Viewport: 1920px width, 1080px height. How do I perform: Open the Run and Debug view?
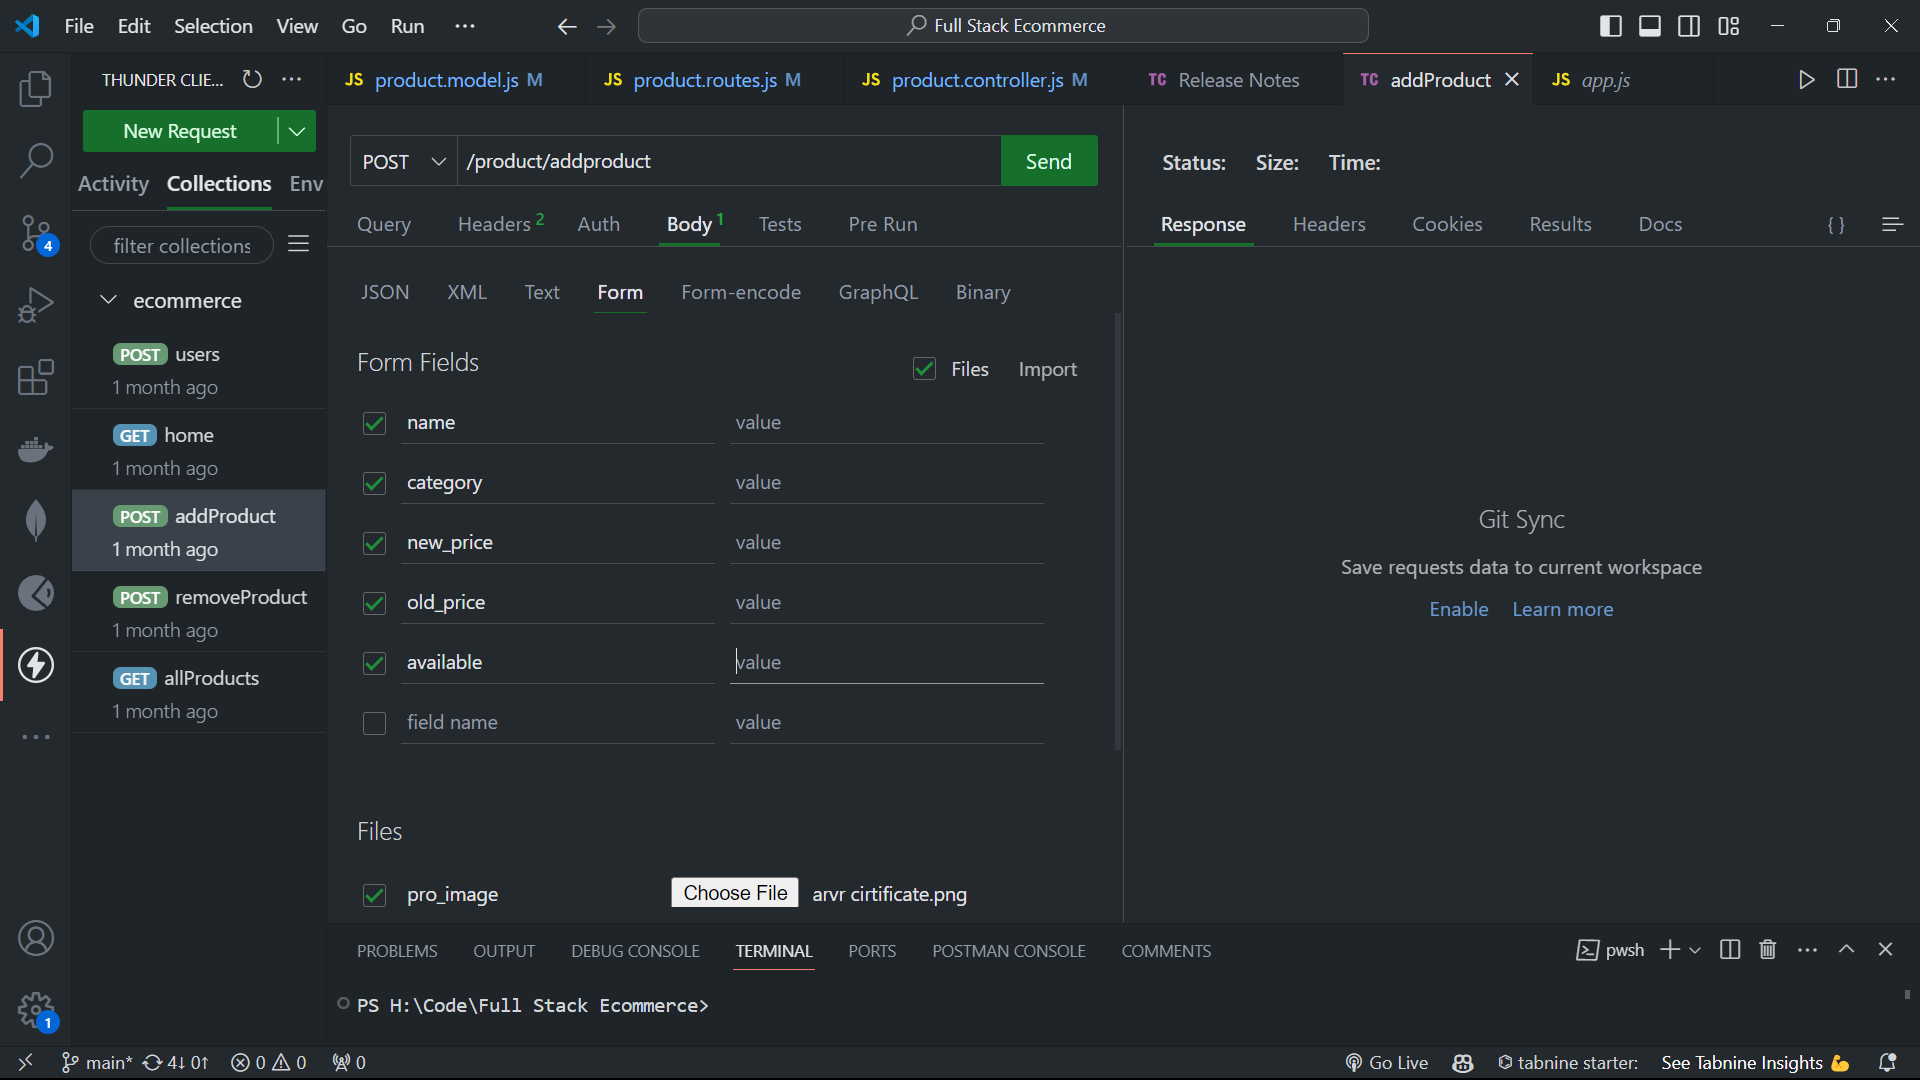tap(36, 305)
